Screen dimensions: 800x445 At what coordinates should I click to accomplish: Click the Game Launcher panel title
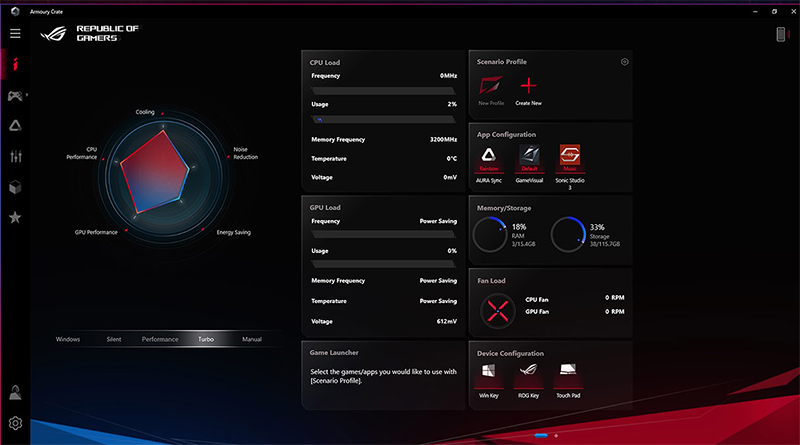334,353
